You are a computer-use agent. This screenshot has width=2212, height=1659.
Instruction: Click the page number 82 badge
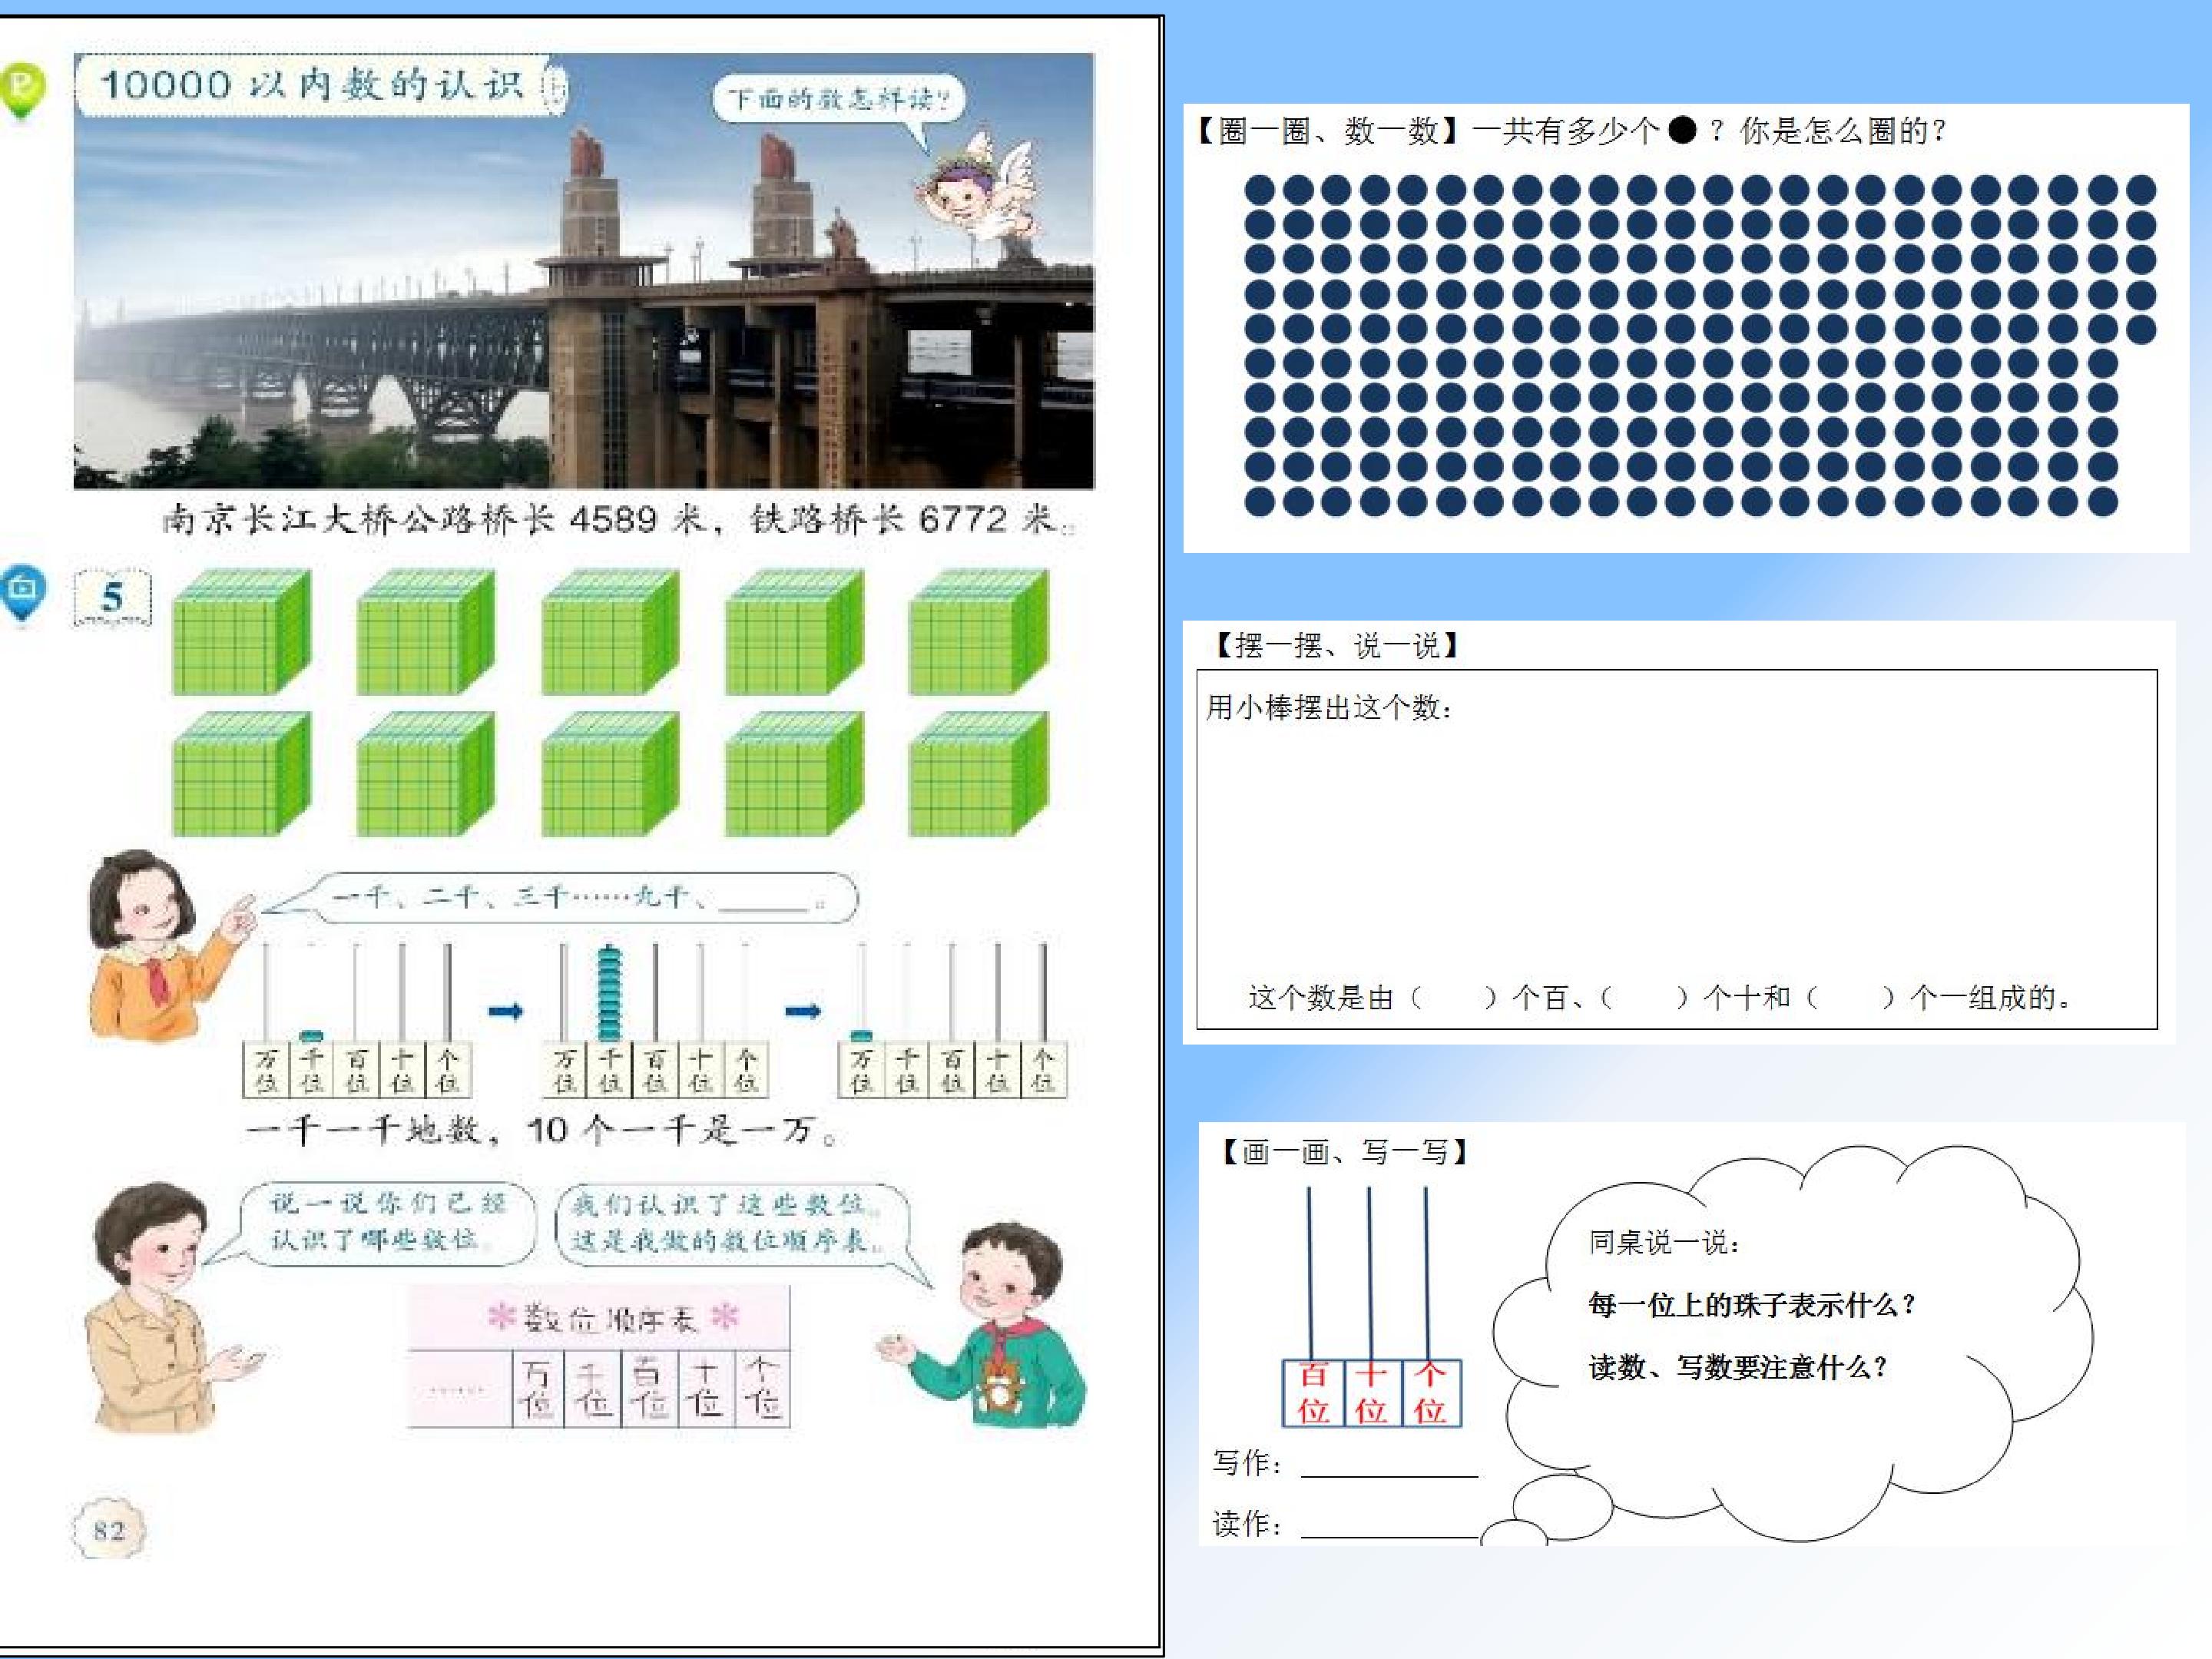coord(109,1530)
